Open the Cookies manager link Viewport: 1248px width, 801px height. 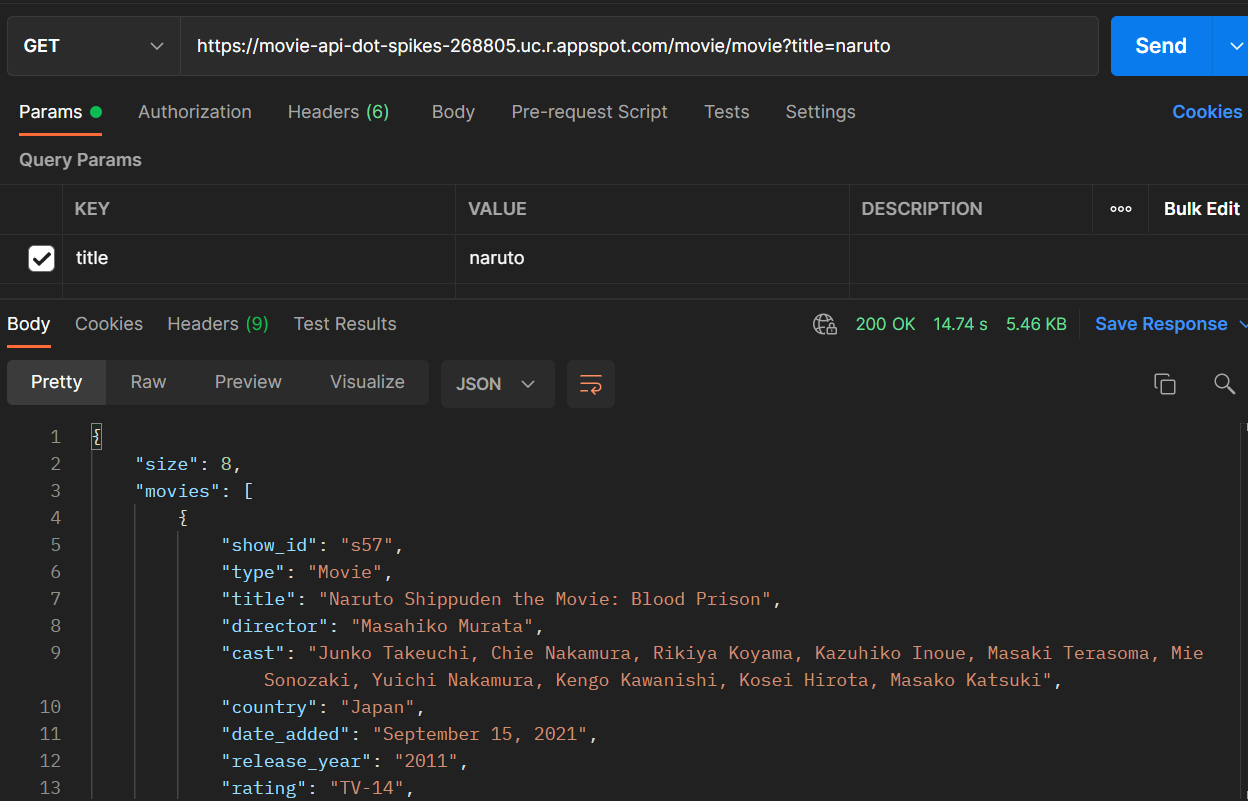point(1207,112)
